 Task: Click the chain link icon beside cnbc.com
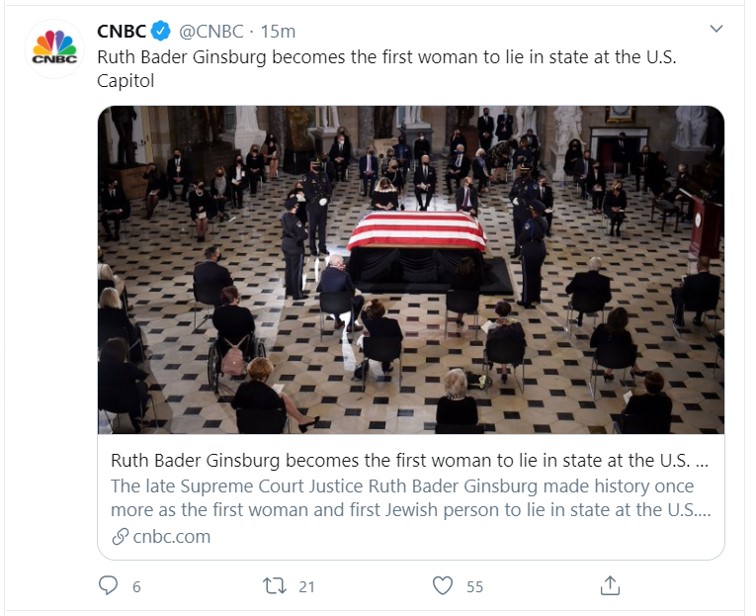120,536
